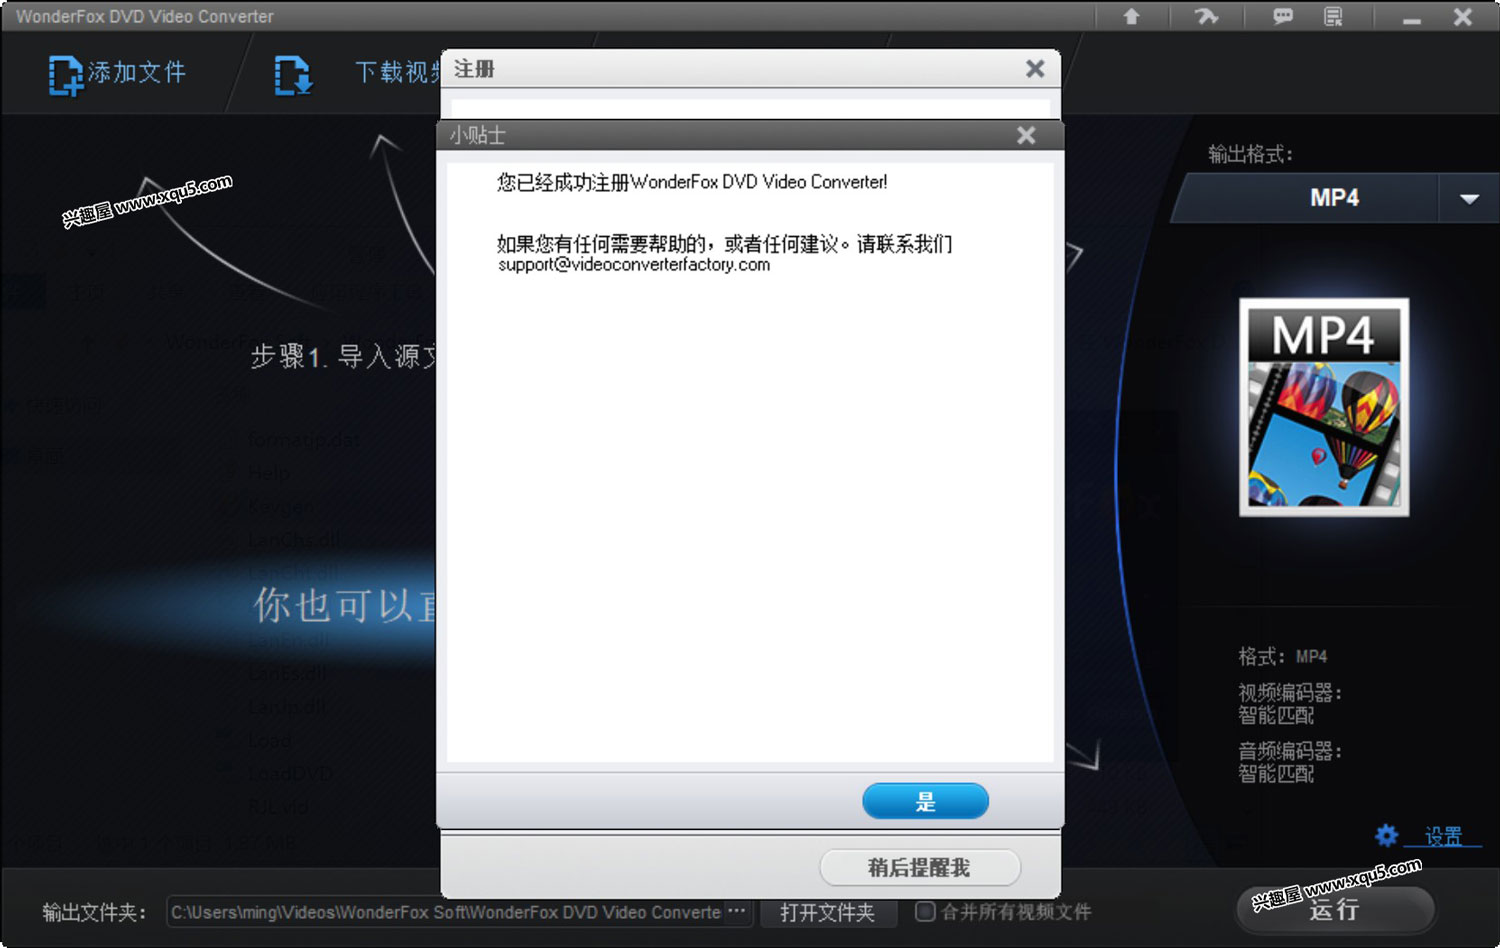Screen dimensions: 1500x948
Task: Browse output folder with the ellipsis button
Action: [x=737, y=911]
